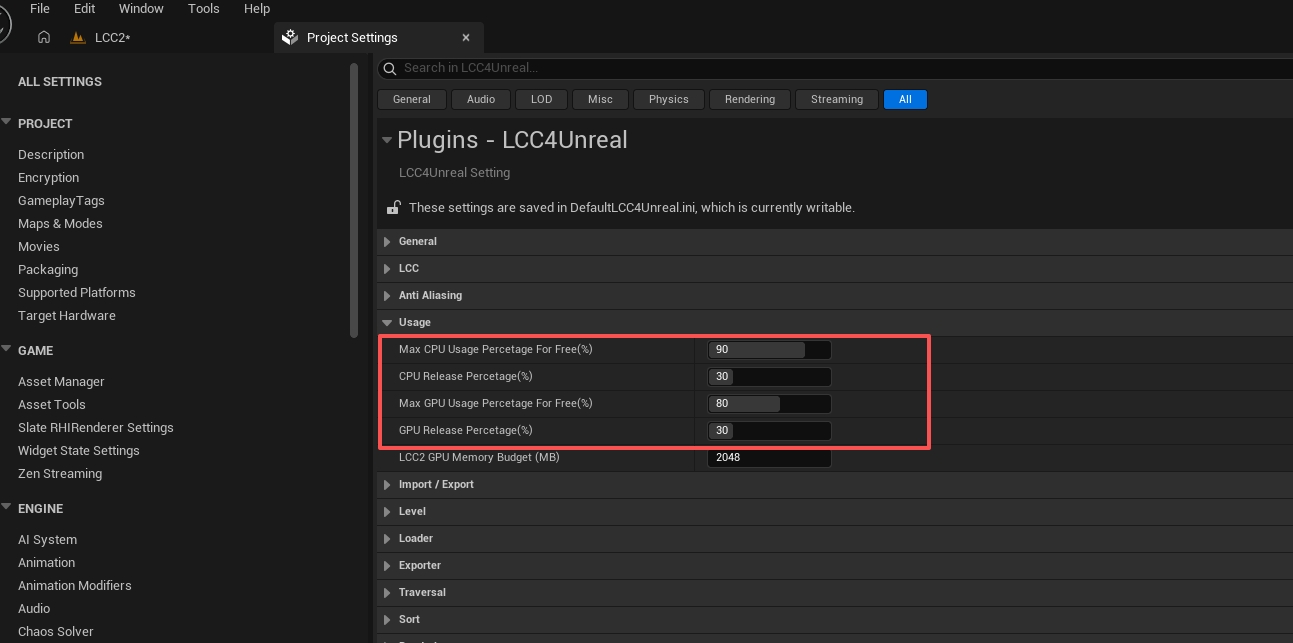Open Packaging settings
The height and width of the screenshot is (643, 1293).
click(x=48, y=269)
